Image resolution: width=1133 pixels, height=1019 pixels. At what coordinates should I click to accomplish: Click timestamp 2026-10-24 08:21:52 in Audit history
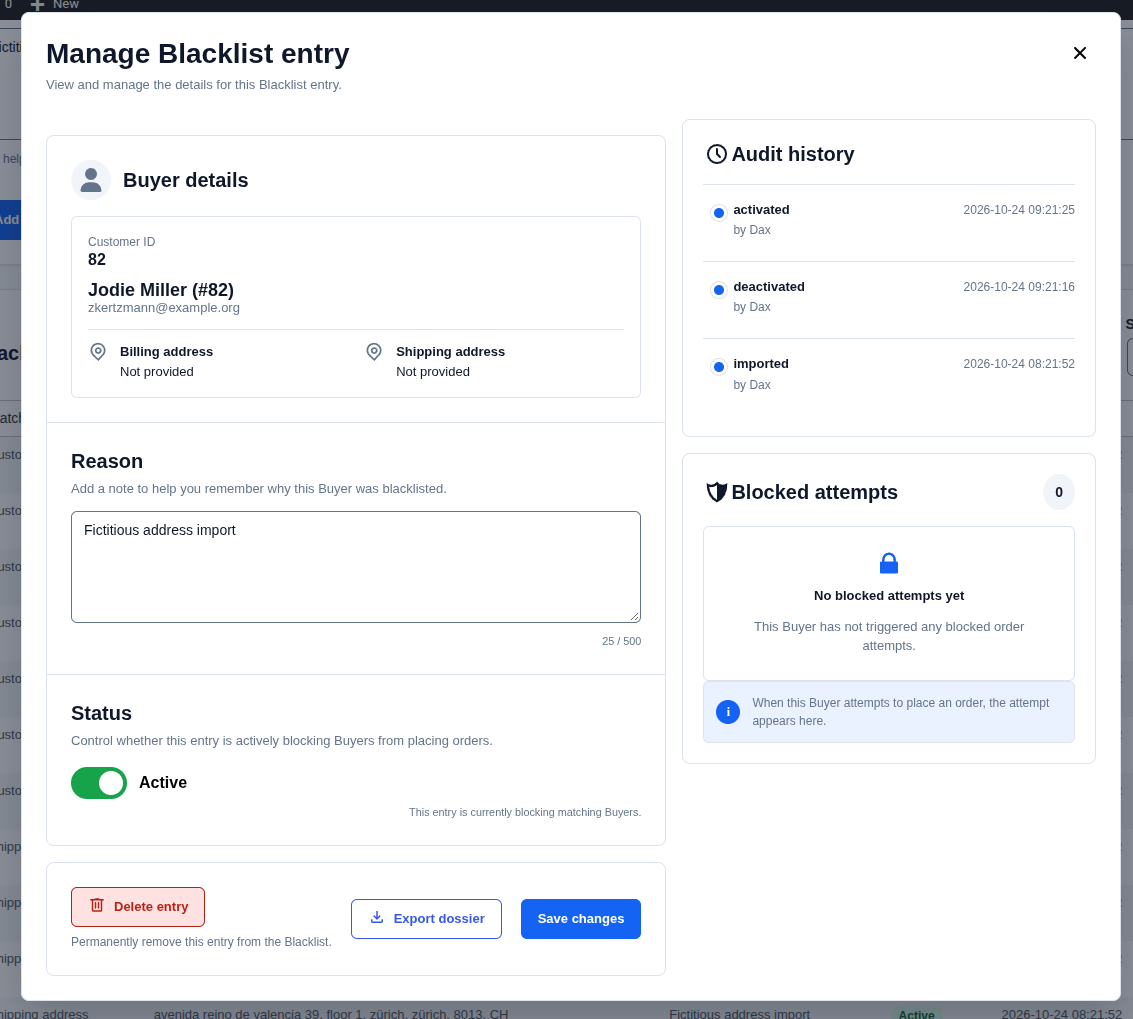click(1019, 364)
